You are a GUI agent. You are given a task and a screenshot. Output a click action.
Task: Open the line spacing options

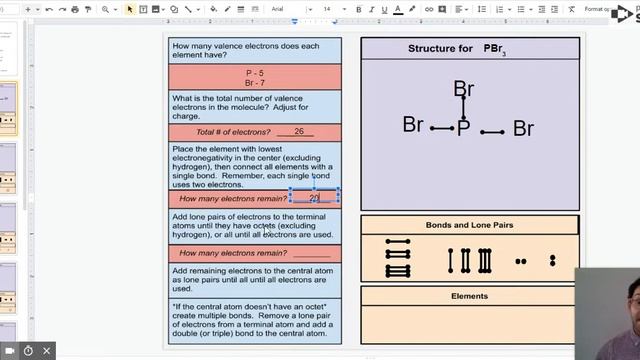click(x=482, y=9)
